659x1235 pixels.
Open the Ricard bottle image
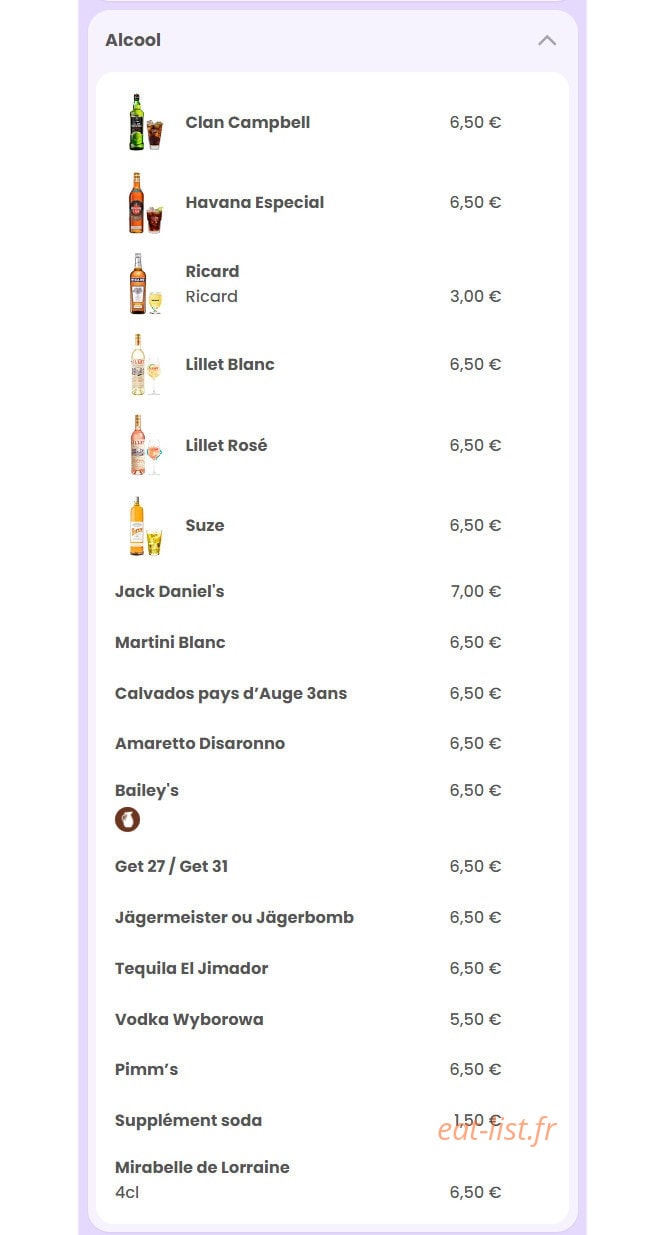[145, 284]
